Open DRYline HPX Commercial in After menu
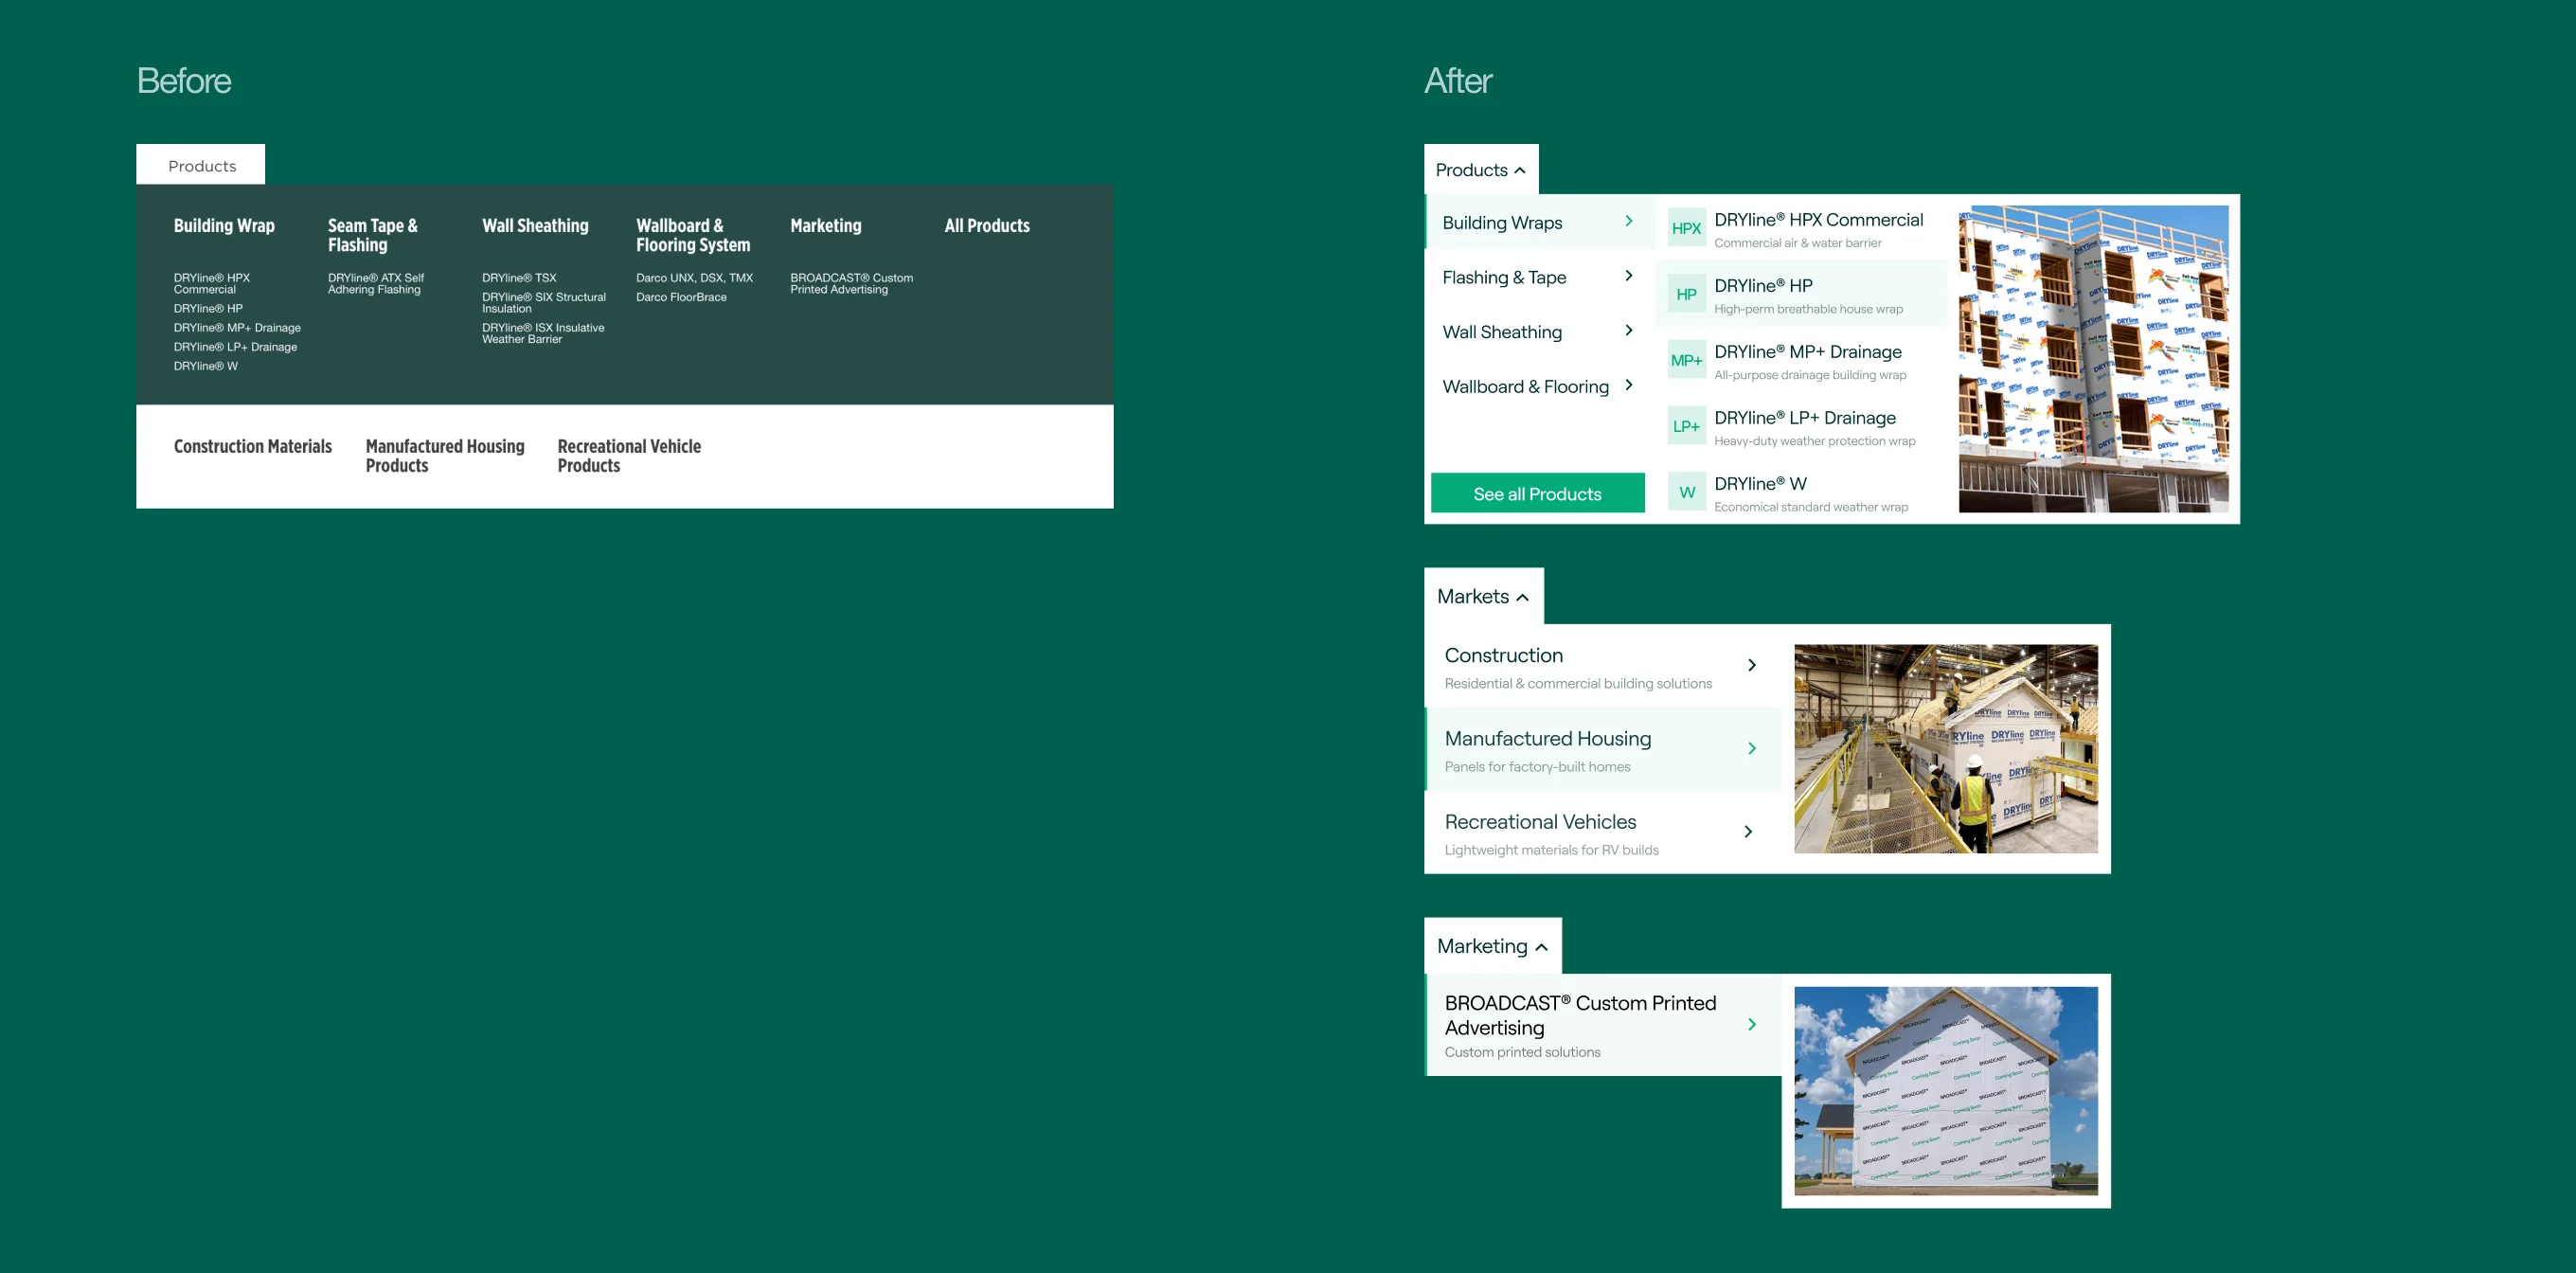This screenshot has height=1273, width=2576. tap(1801, 228)
